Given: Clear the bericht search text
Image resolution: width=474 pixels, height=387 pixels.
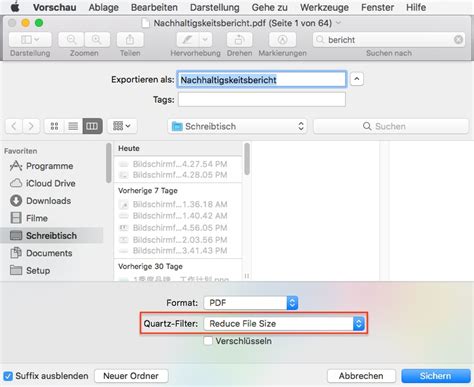Looking at the screenshot, I should (458, 40).
